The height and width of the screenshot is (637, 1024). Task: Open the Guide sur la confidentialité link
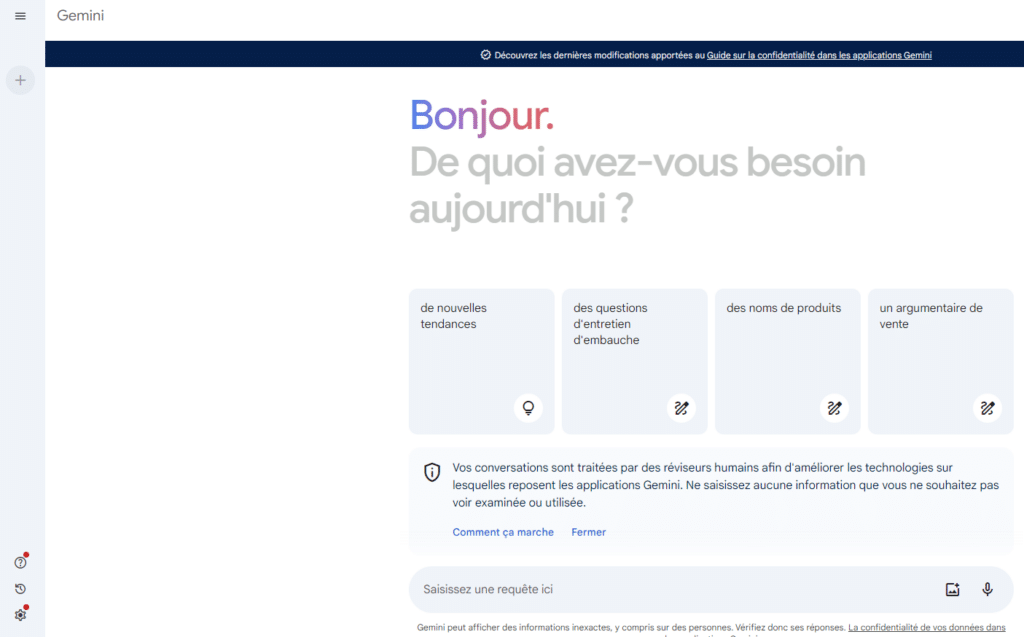click(x=819, y=55)
